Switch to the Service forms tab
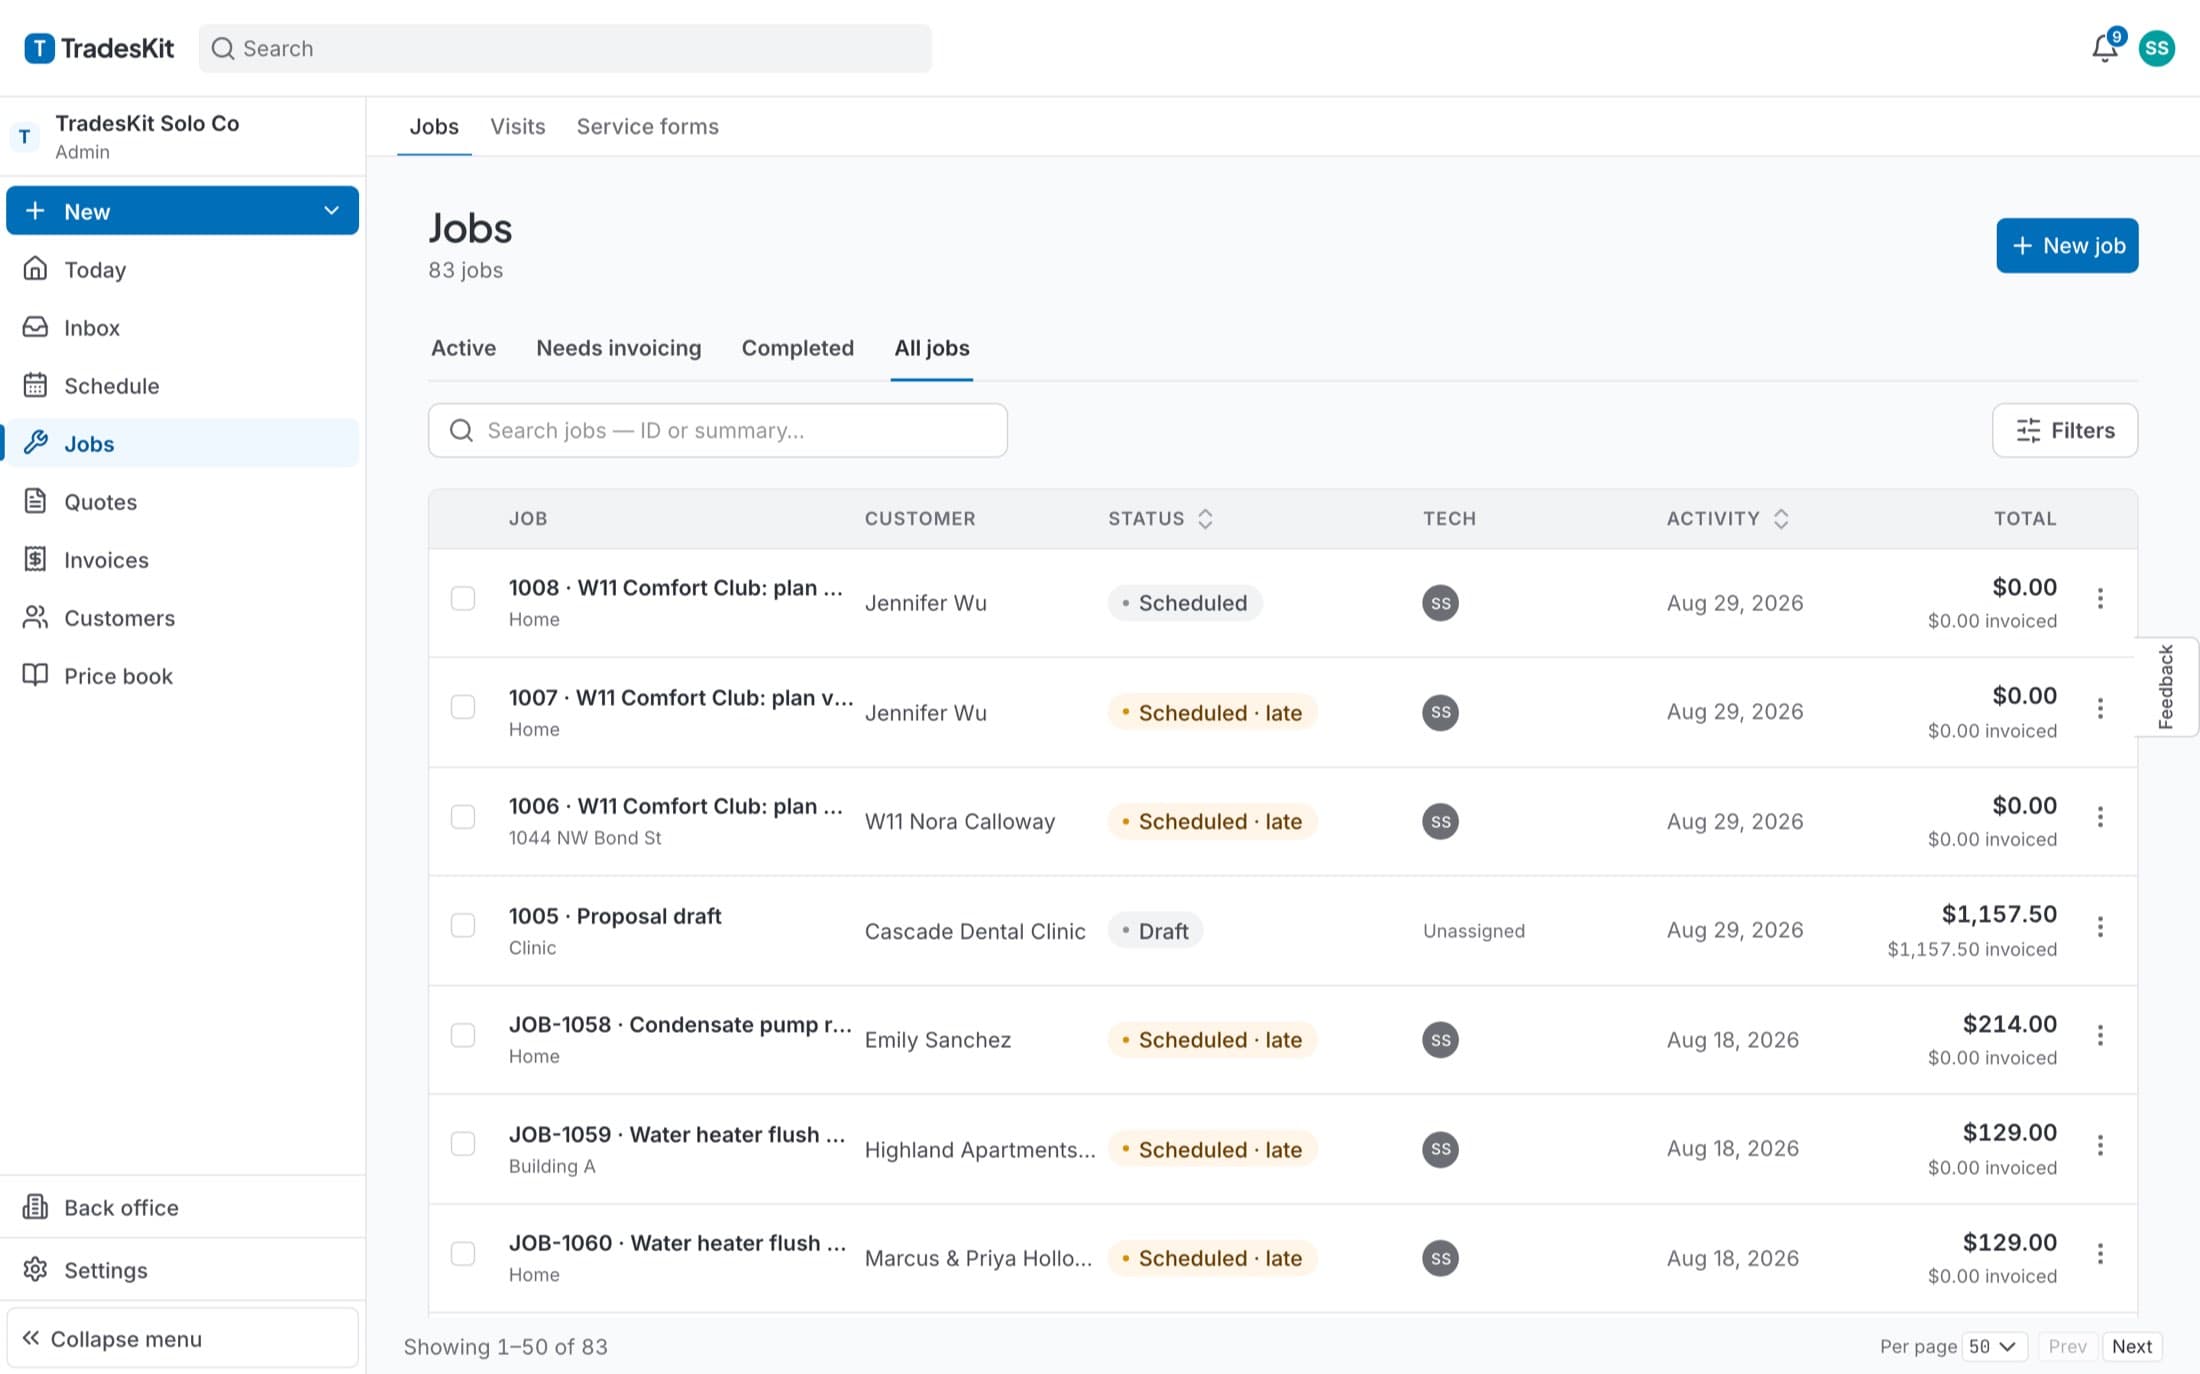 pos(647,126)
